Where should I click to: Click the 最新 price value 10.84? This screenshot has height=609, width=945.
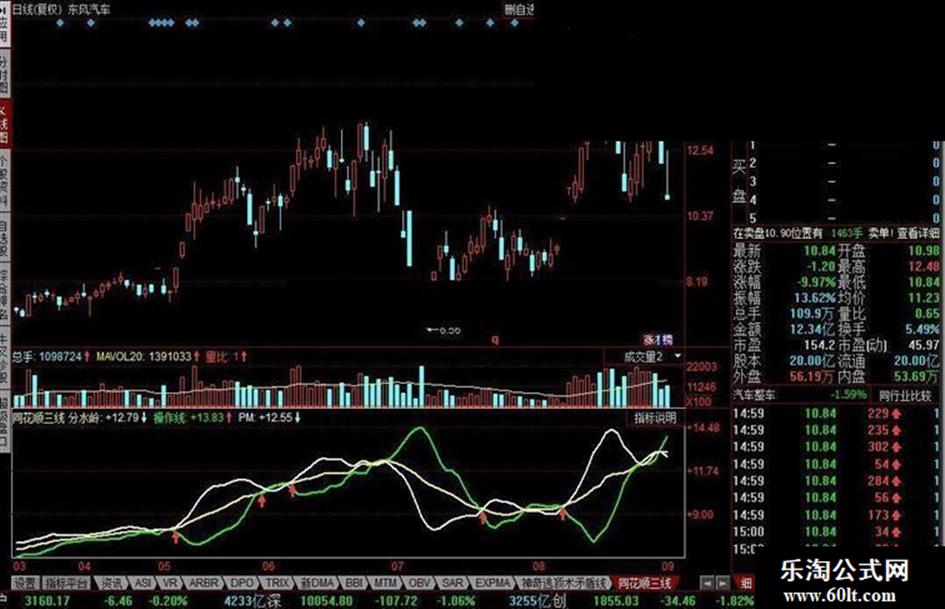(x=820, y=250)
